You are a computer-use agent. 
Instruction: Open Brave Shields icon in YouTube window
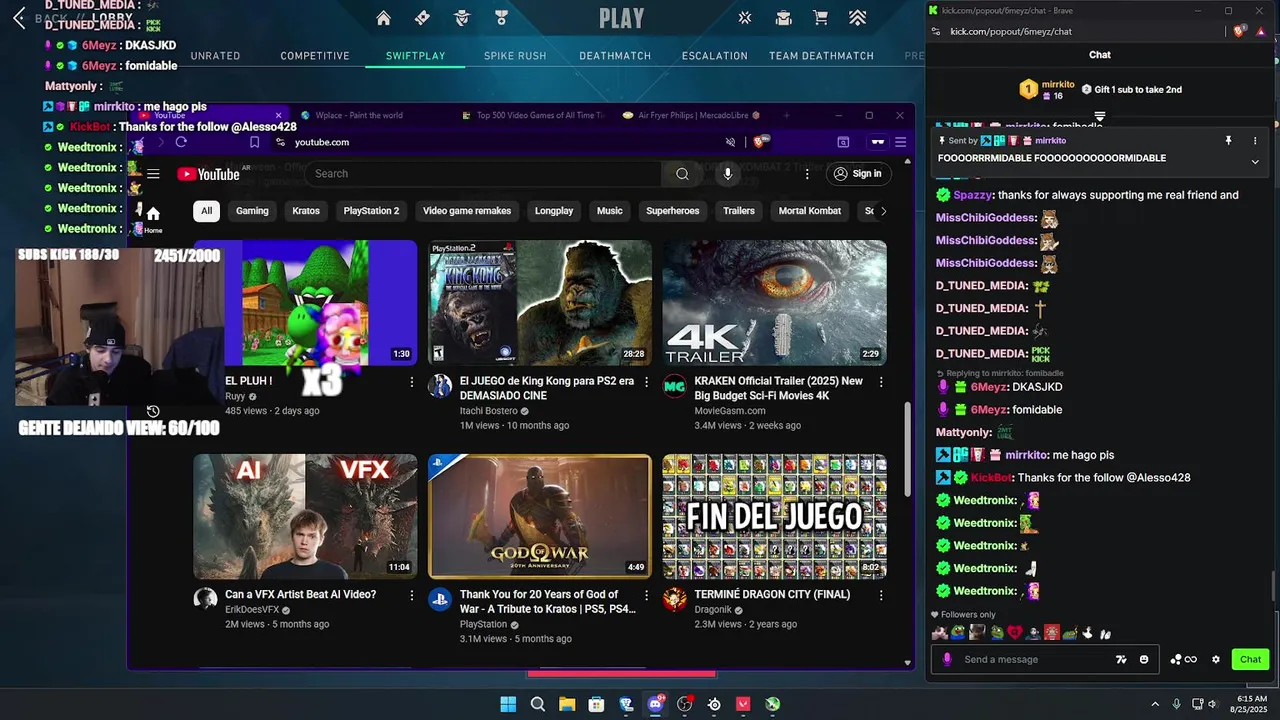760,142
